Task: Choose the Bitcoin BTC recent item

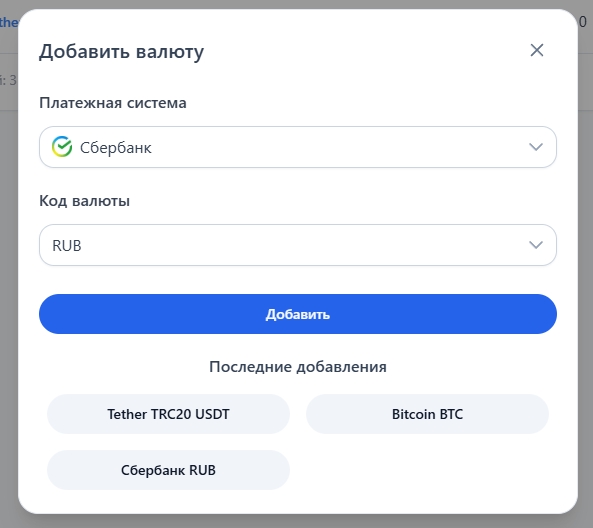Action: click(427, 414)
